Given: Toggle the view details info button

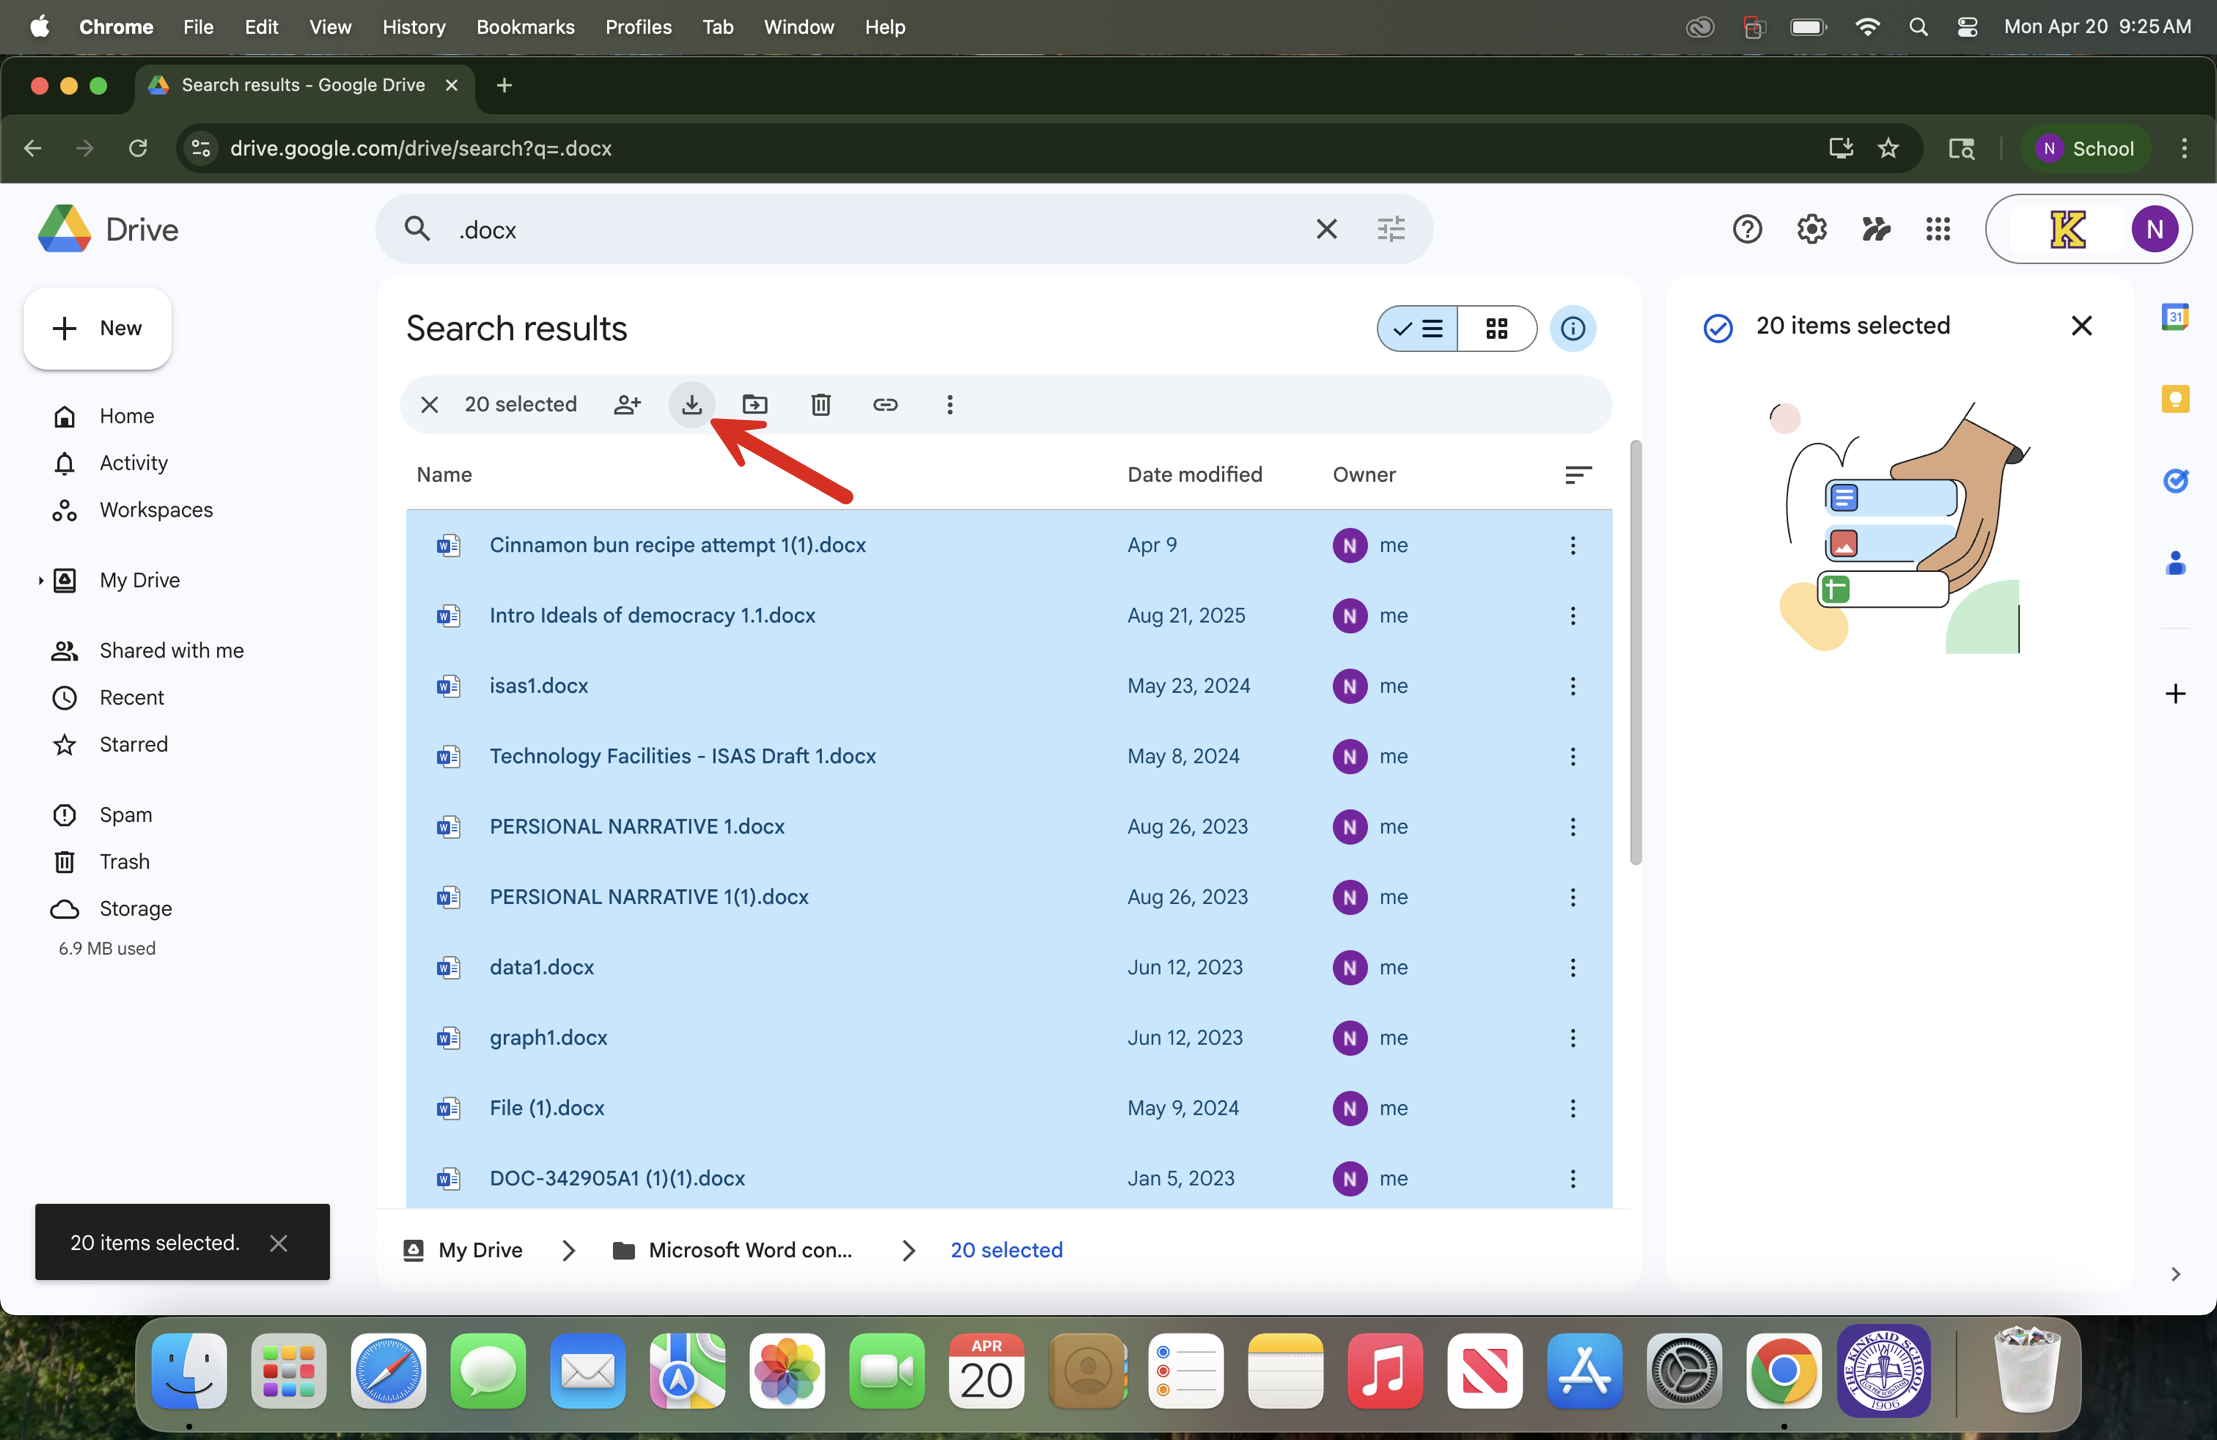Looking at the screenshot, I should (1572, 328).
